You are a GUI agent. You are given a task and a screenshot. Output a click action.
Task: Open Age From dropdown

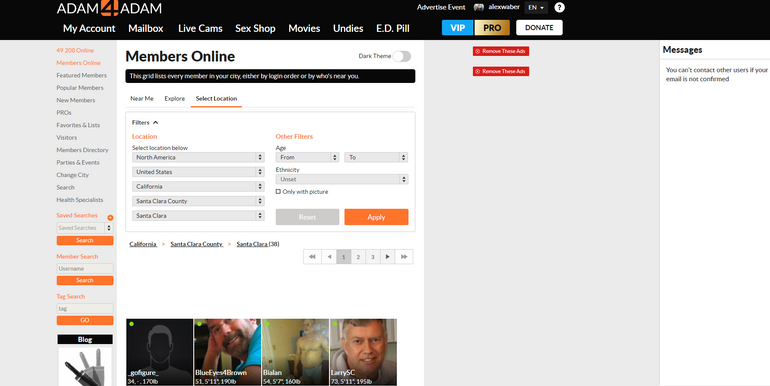point(307,157)
